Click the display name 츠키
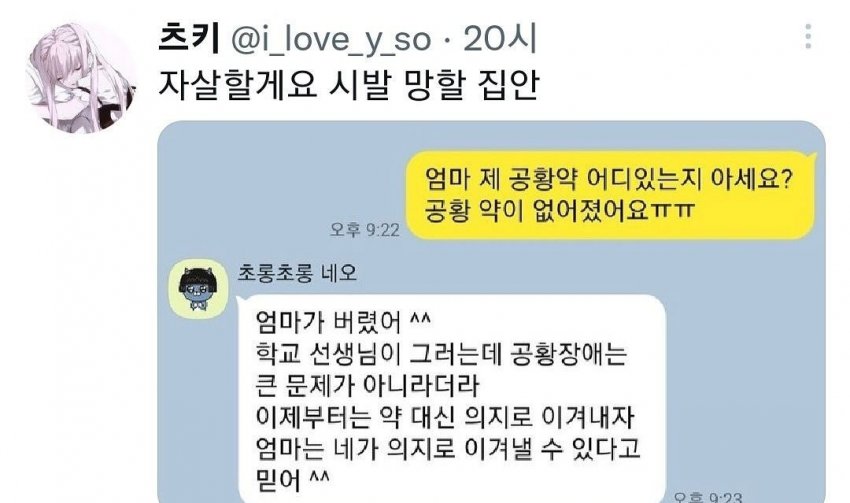Screen dimensions: 850x503 188,38
